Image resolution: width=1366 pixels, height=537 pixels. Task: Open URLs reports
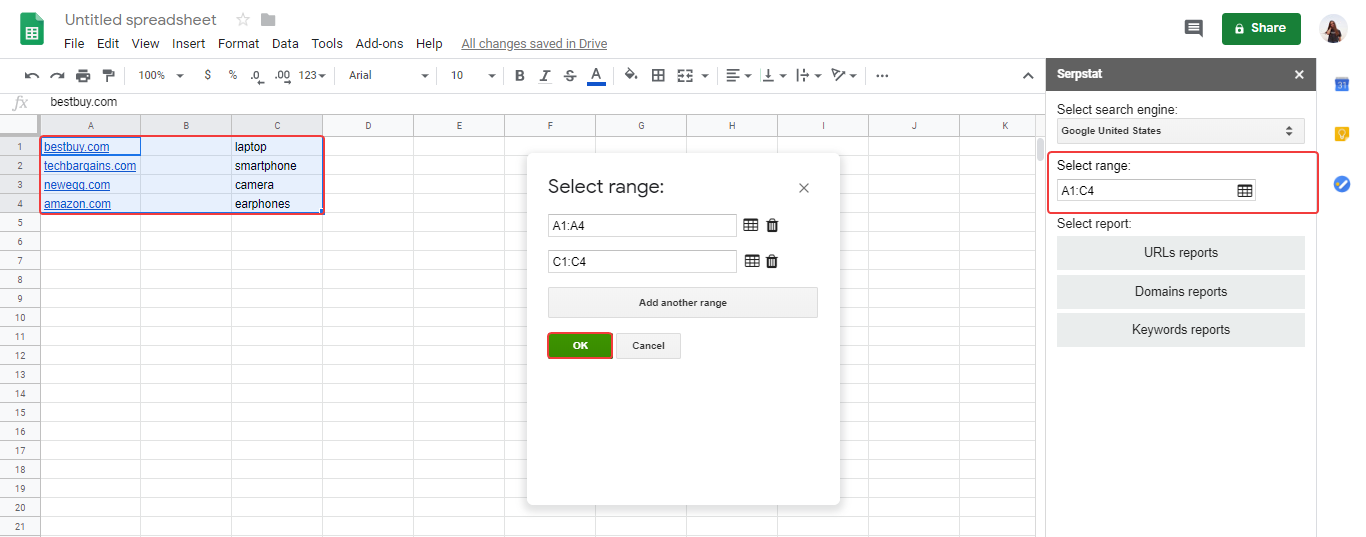click(1180, 253)
